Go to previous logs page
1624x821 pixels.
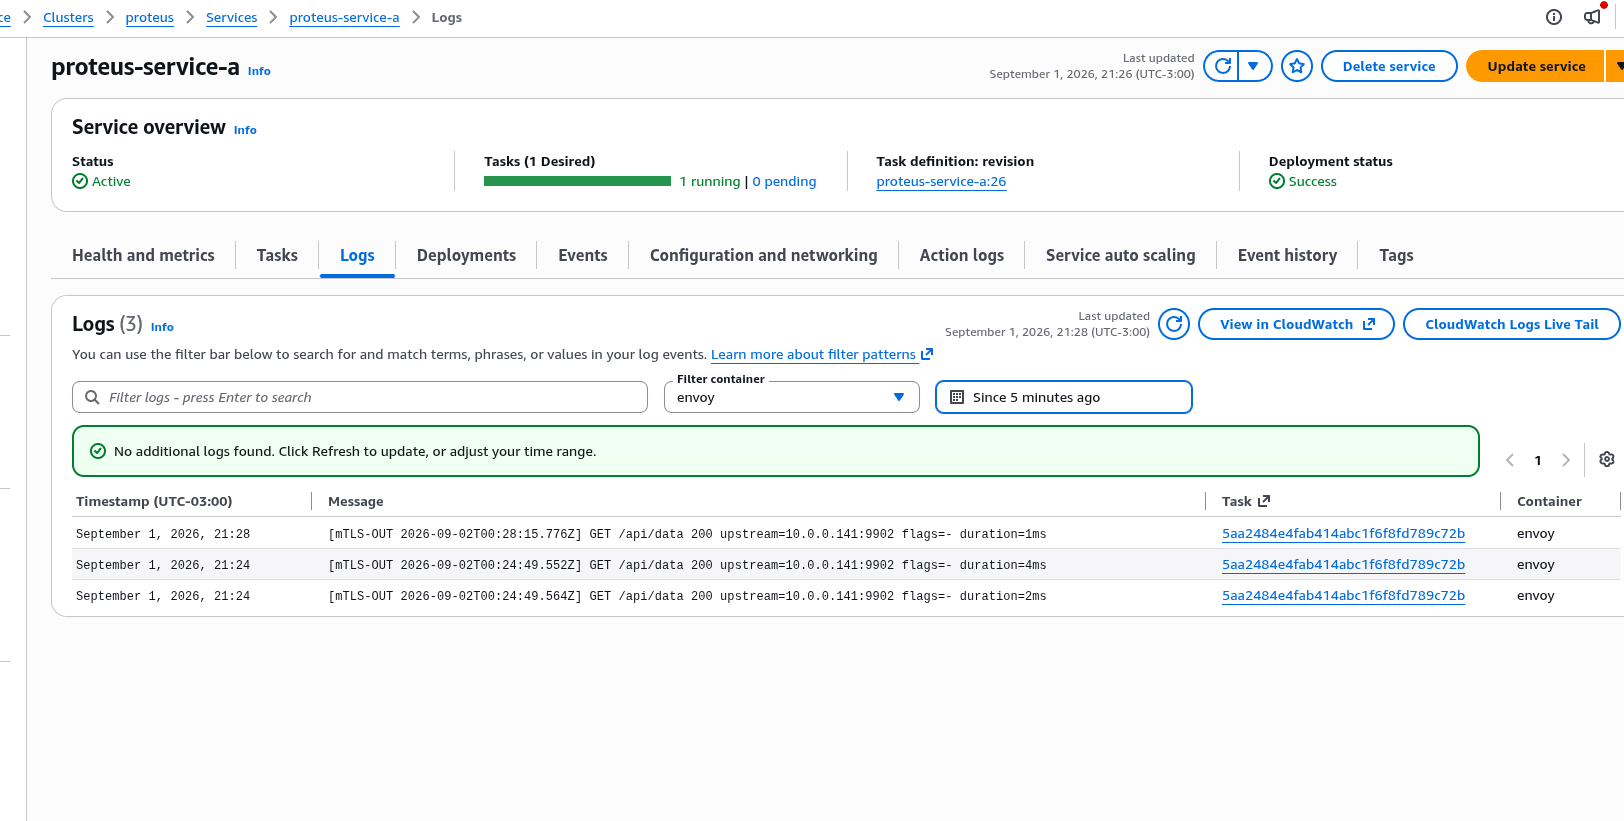1510,460
